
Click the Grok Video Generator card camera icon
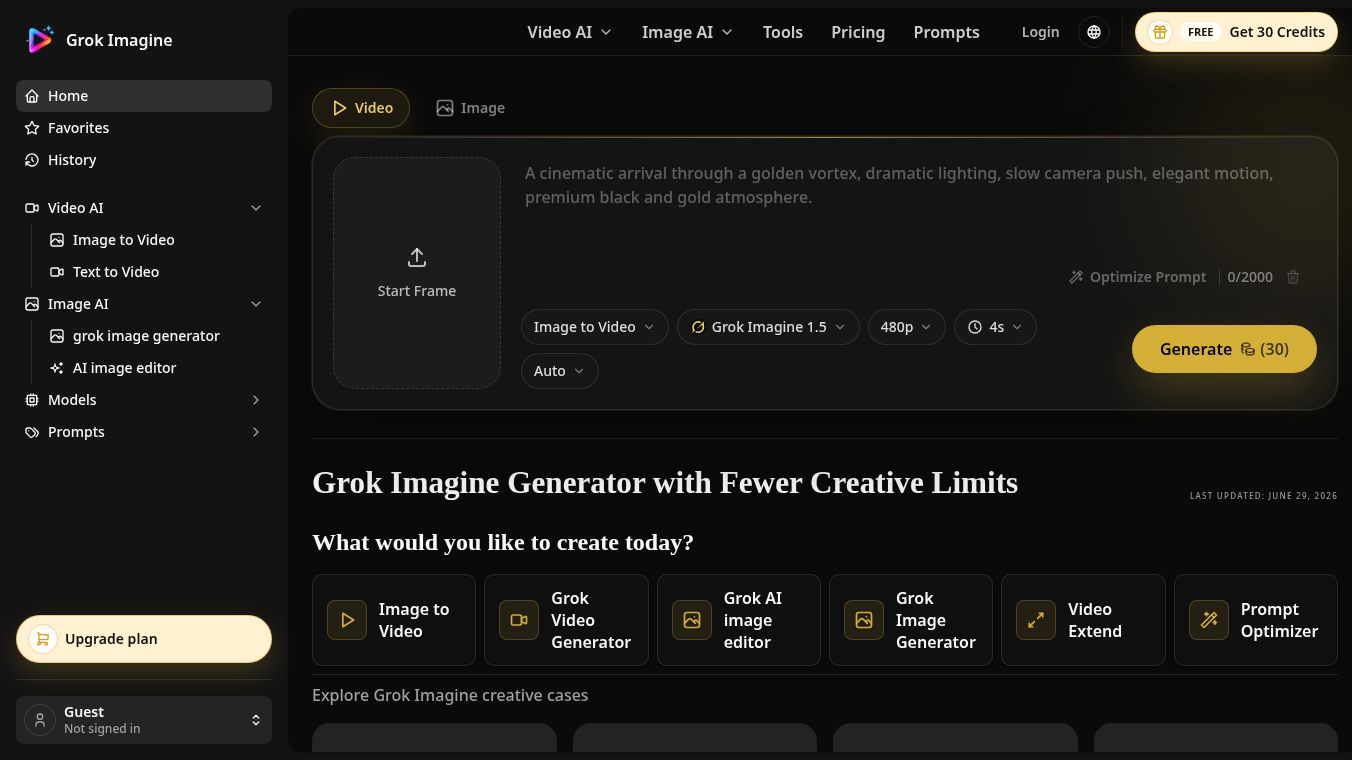point(519,620)
